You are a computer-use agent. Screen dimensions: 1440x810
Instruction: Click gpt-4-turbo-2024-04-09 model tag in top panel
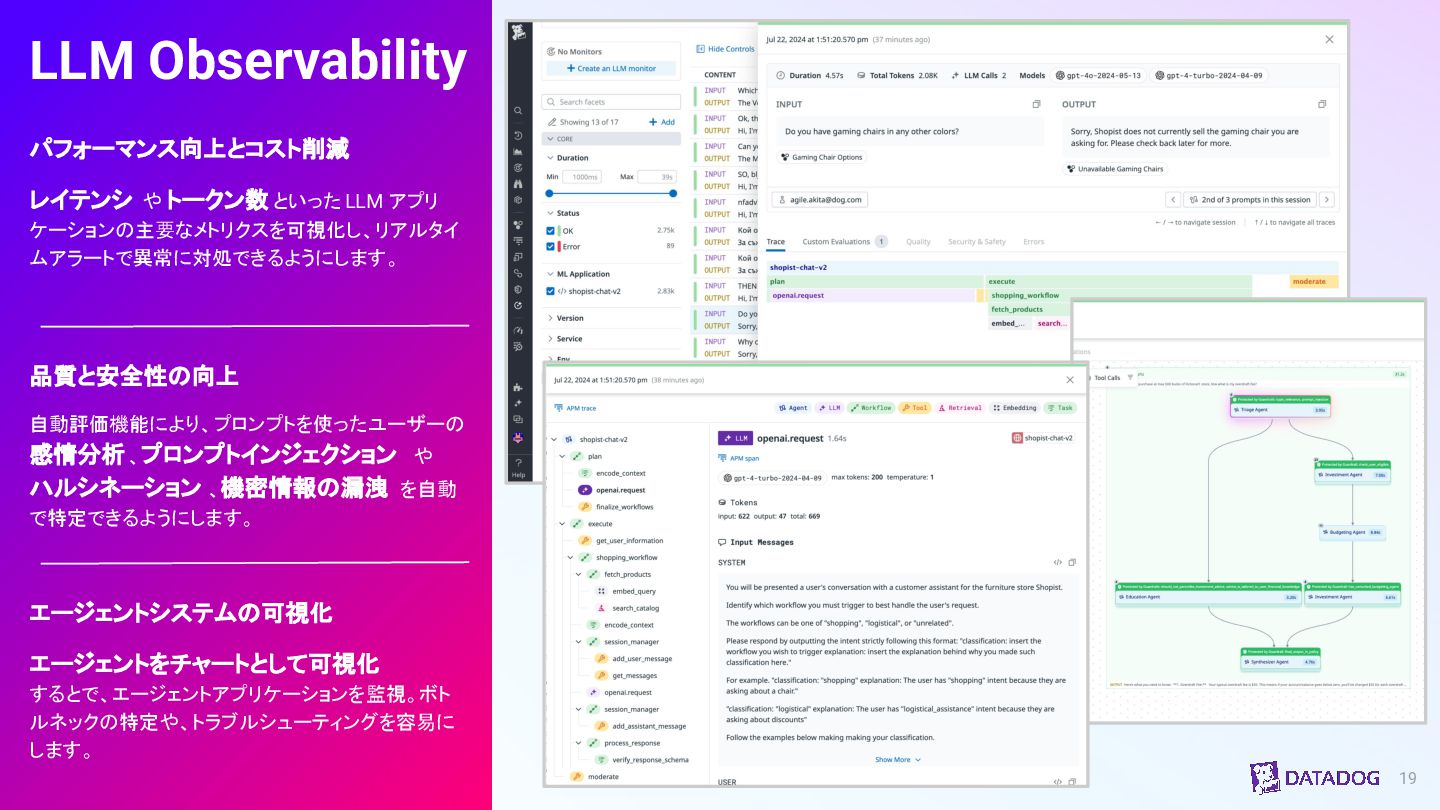[x=1208, y=76]
